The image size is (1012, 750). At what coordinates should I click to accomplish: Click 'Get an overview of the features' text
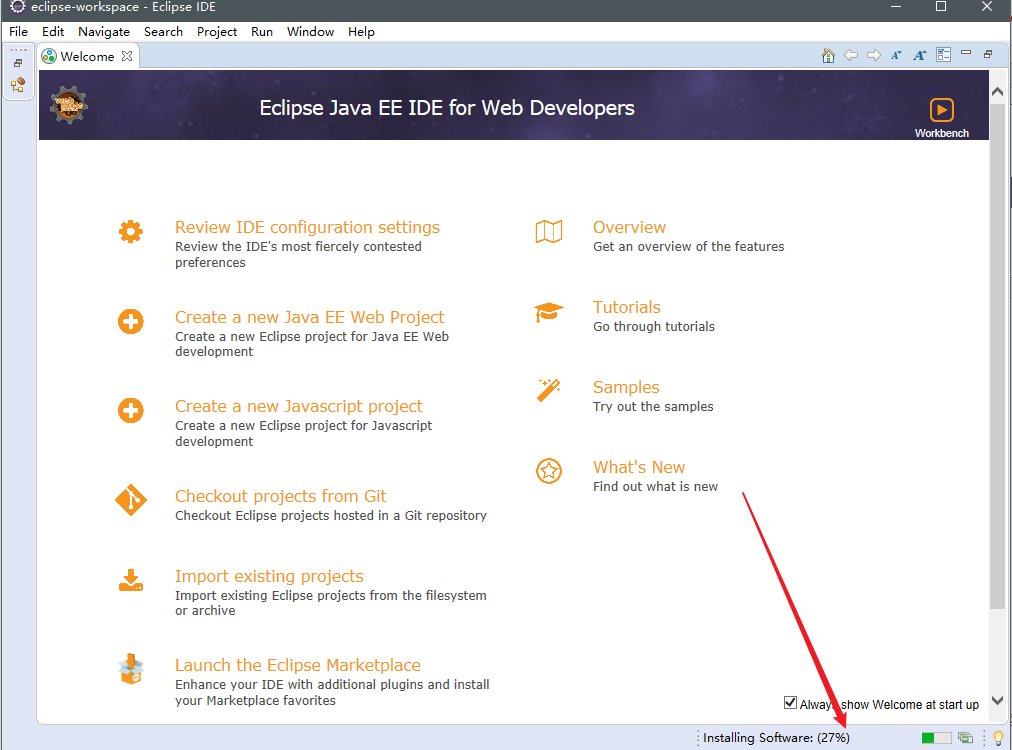pyautogui.click(x=689, y=247)
